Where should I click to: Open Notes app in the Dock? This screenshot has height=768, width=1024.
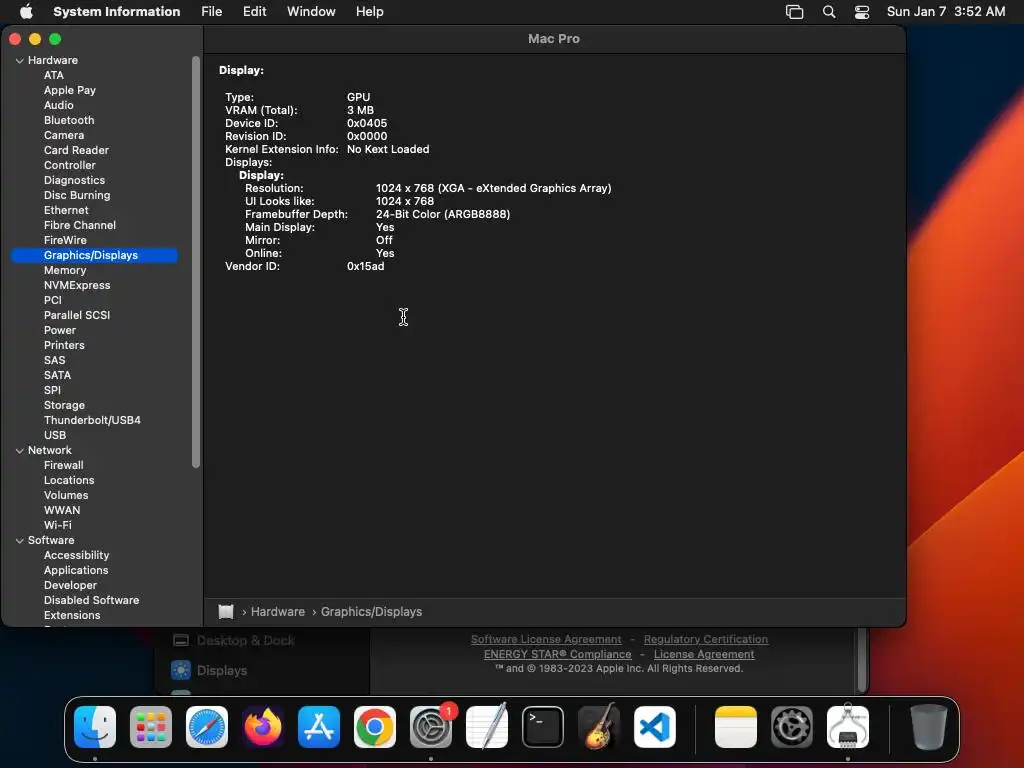pos(736,727)
